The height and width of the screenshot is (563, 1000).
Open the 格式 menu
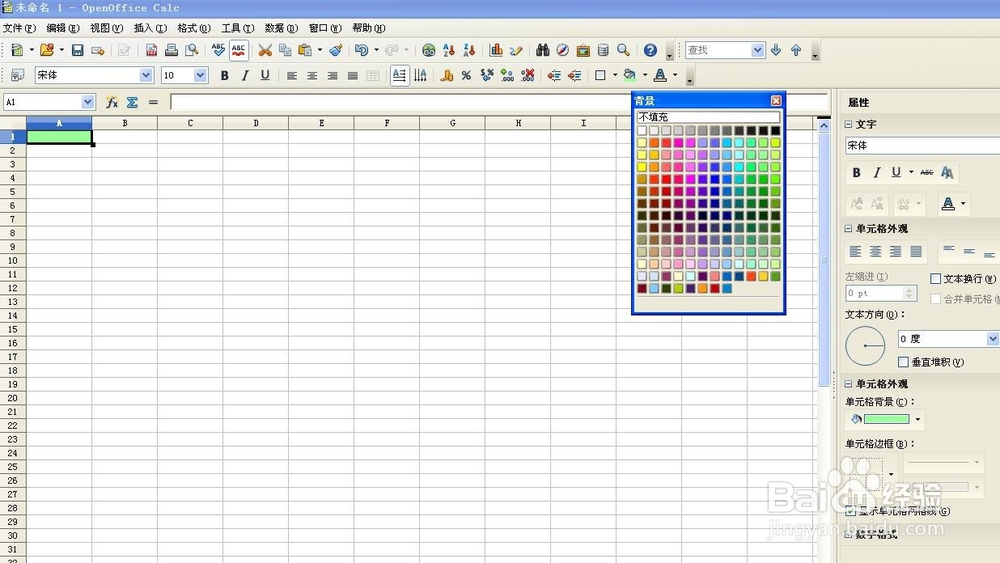[x=194, y=28]
